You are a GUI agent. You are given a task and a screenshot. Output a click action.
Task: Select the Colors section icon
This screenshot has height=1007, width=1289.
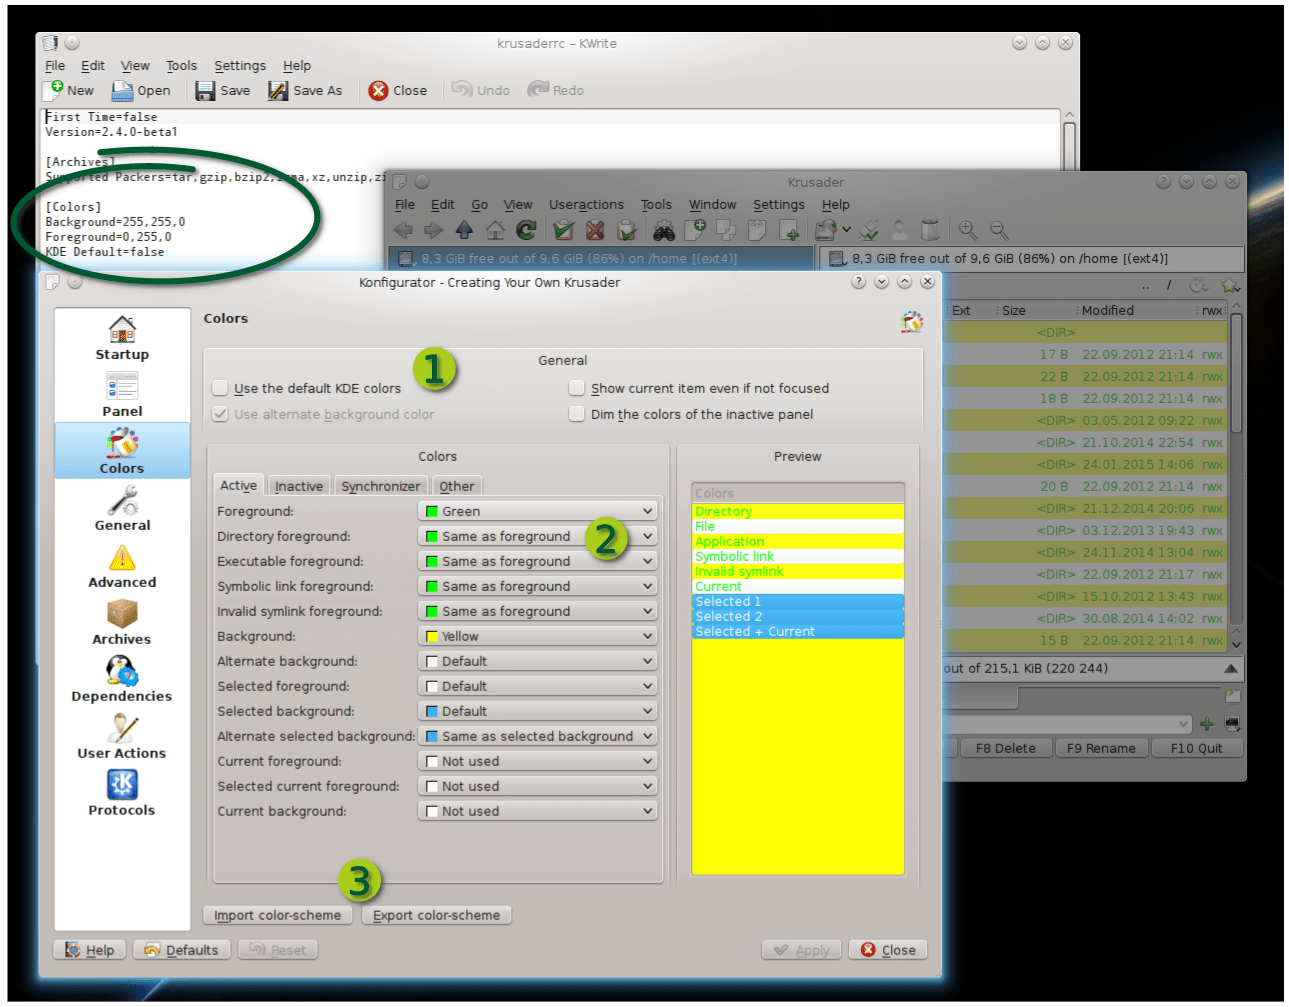122,451
